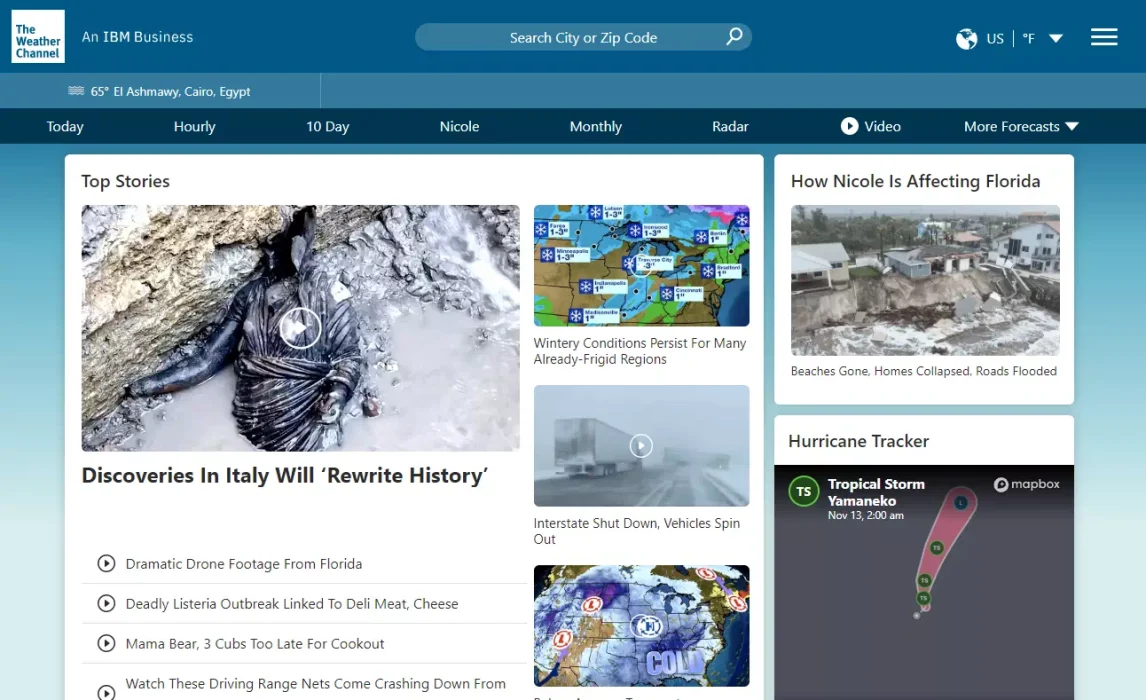Click the globe region icon
Image resolution: width=1146 pixels, height=700 pixels.
pos(966,39)
